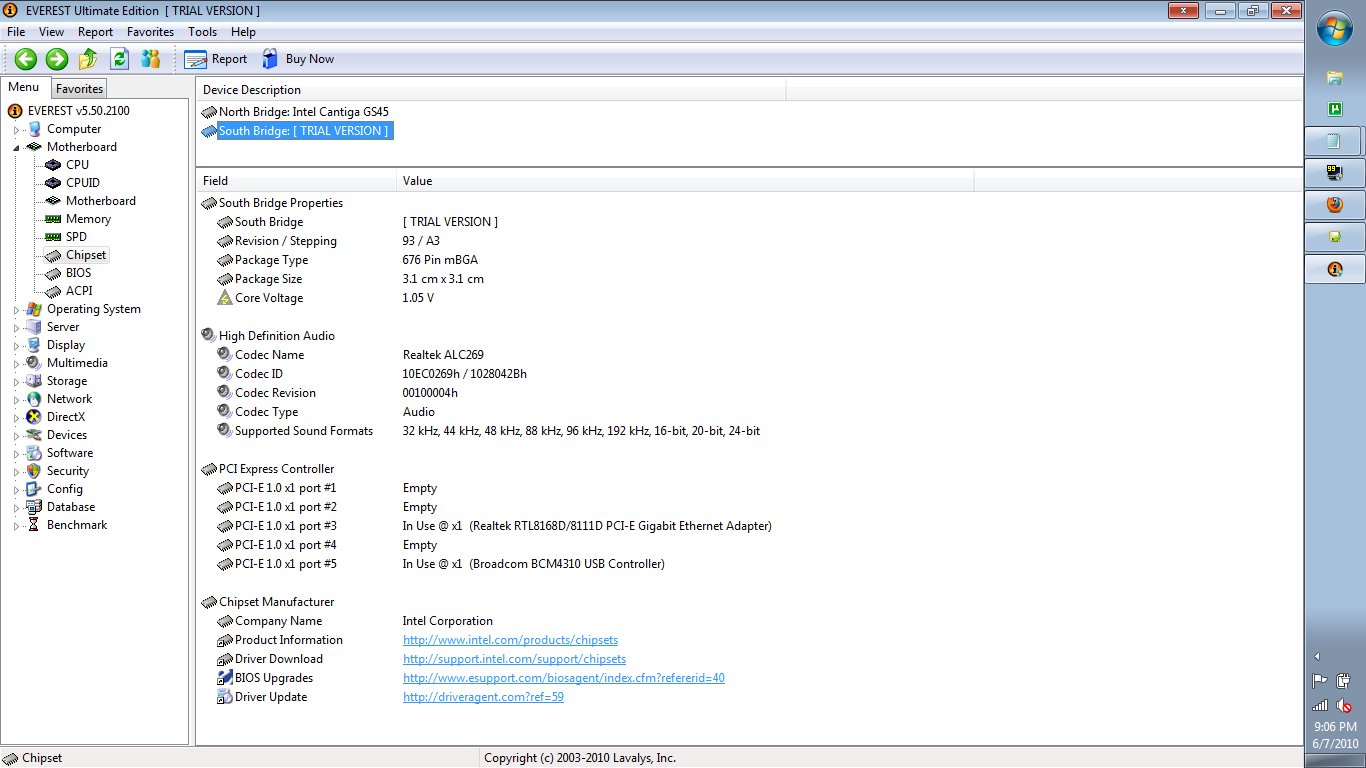The height and width of the screenshot is (768, 1366).
Task: Open Firefox from the taskbar
Action: tap(1334, 205)
